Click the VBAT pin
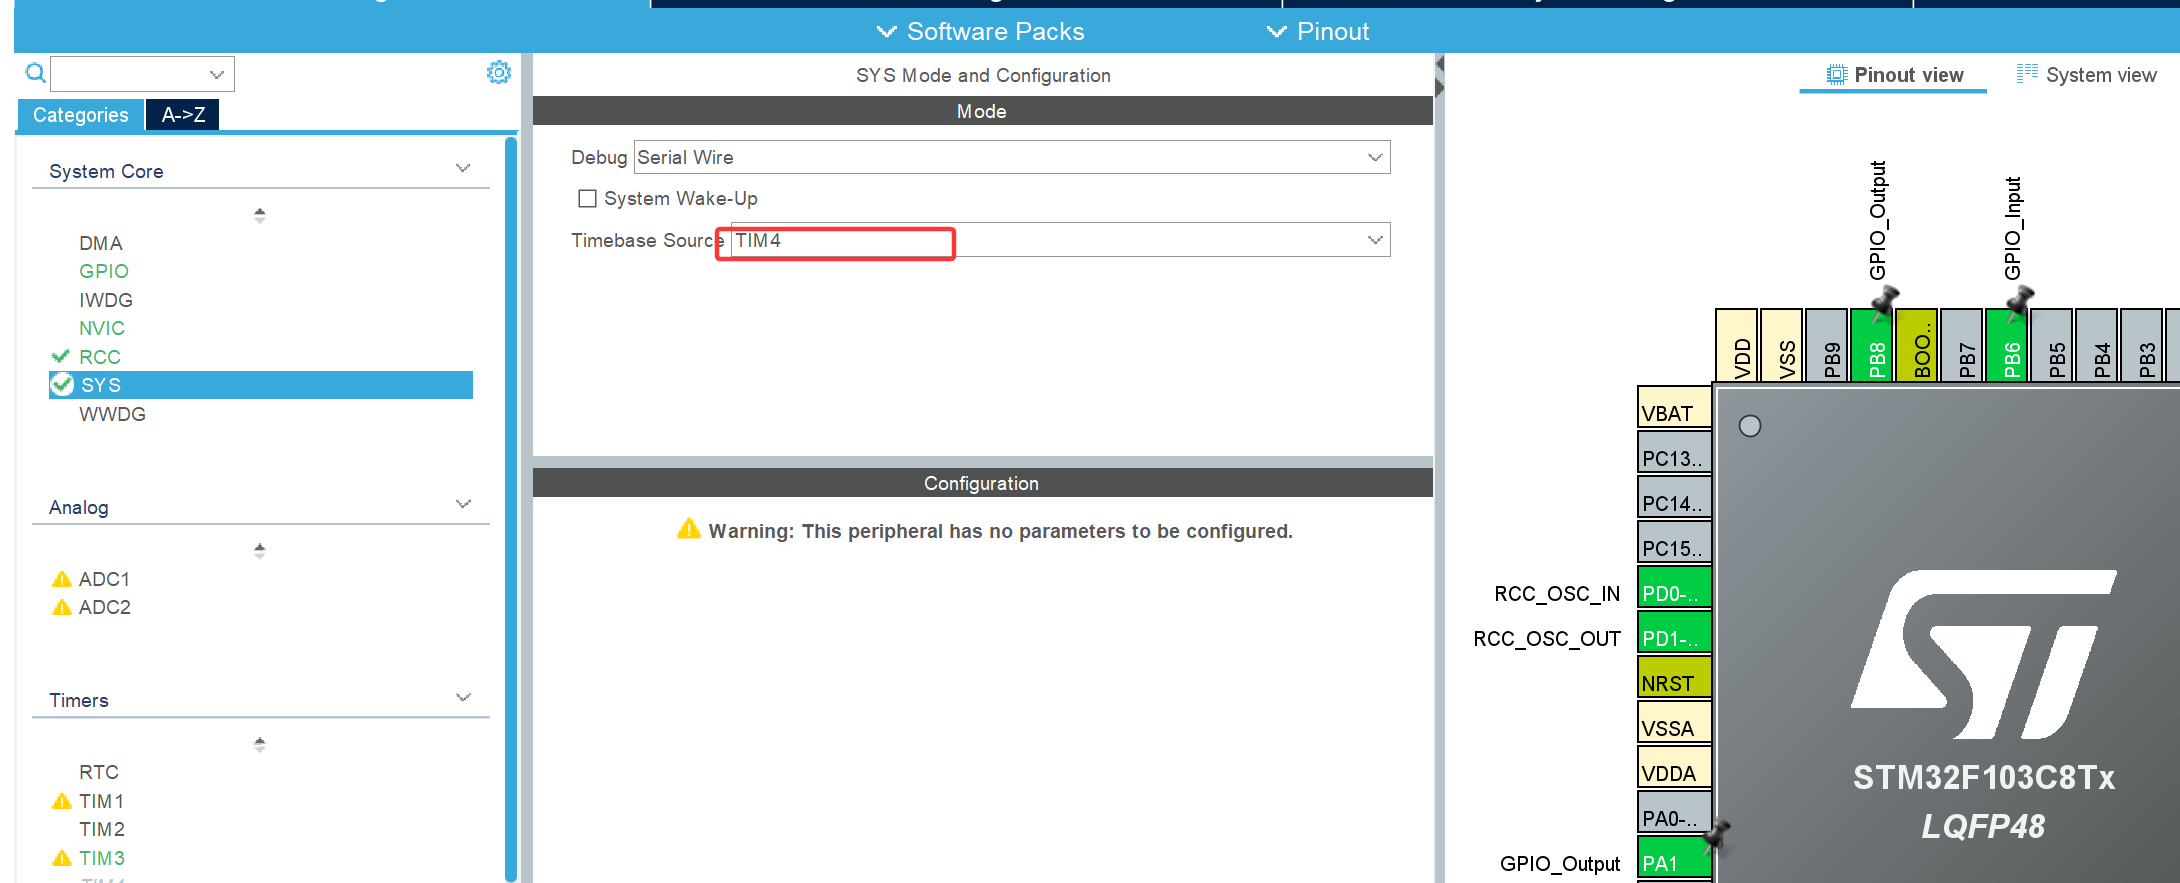 [1674, 406]
